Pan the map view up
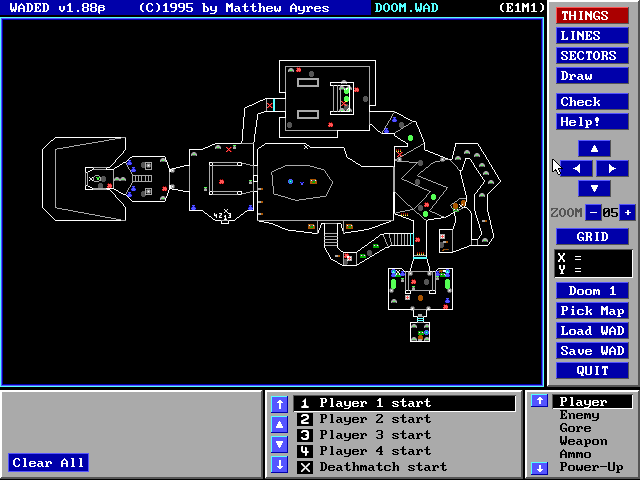The height and width of the screenshot is (480, 640). [594, 148]
